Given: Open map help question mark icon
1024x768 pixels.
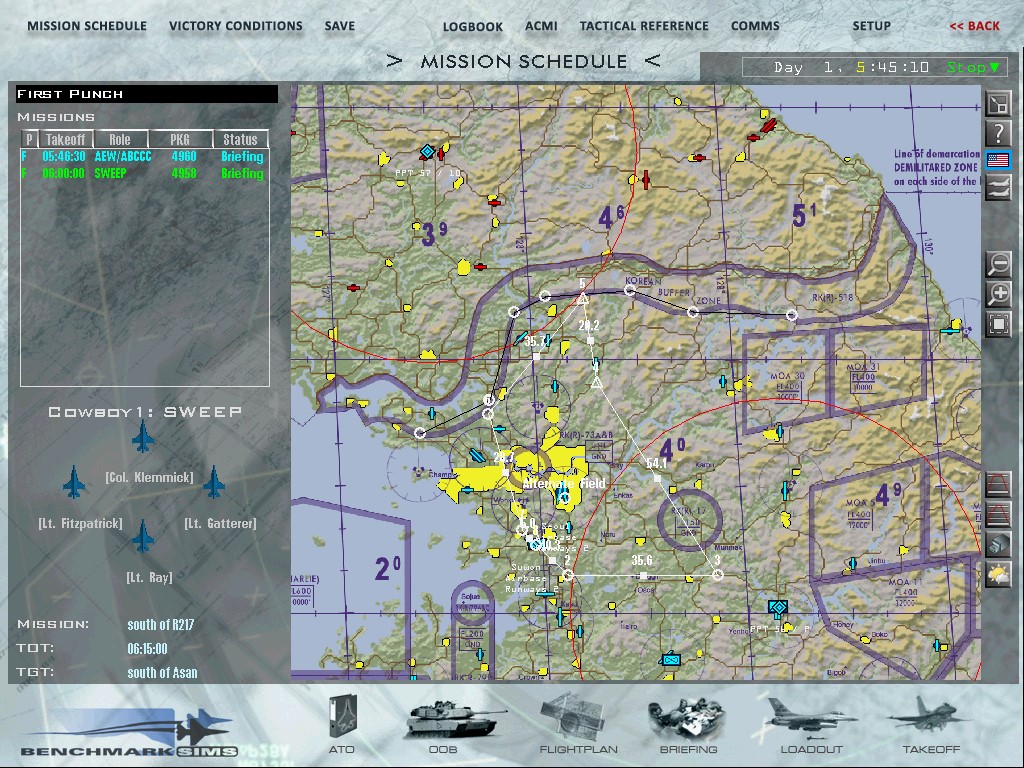Looking at the screenshot, I should pos(998,133).
